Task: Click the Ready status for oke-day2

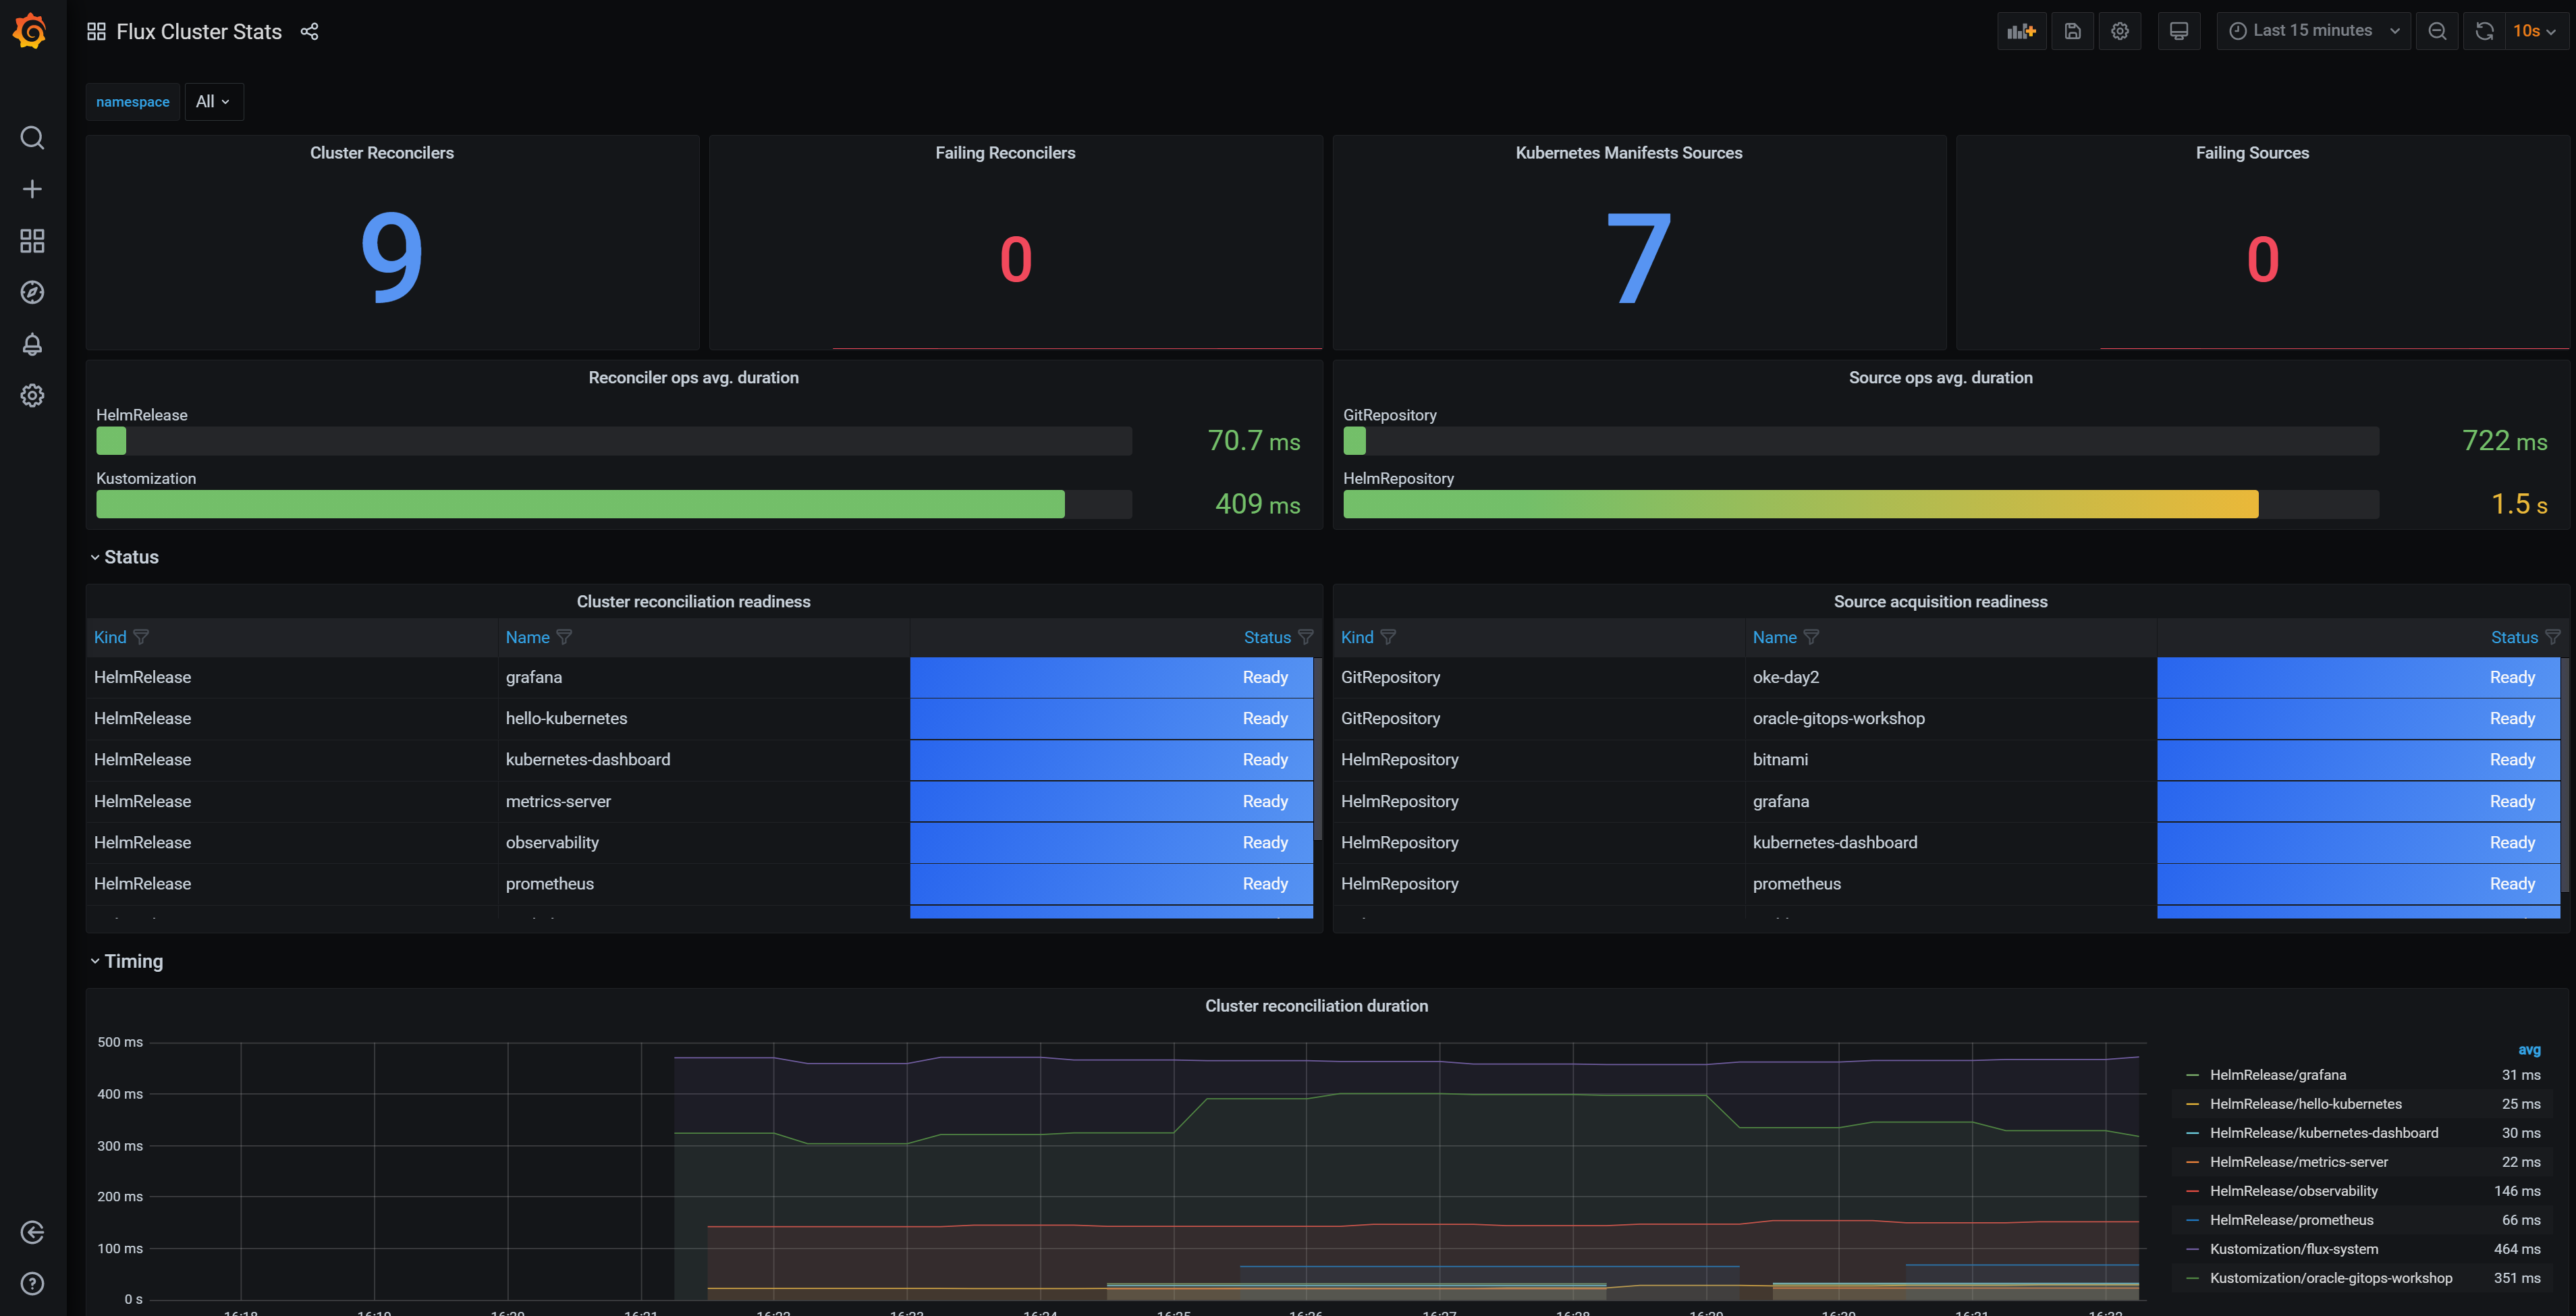Action: point(2359,678)
